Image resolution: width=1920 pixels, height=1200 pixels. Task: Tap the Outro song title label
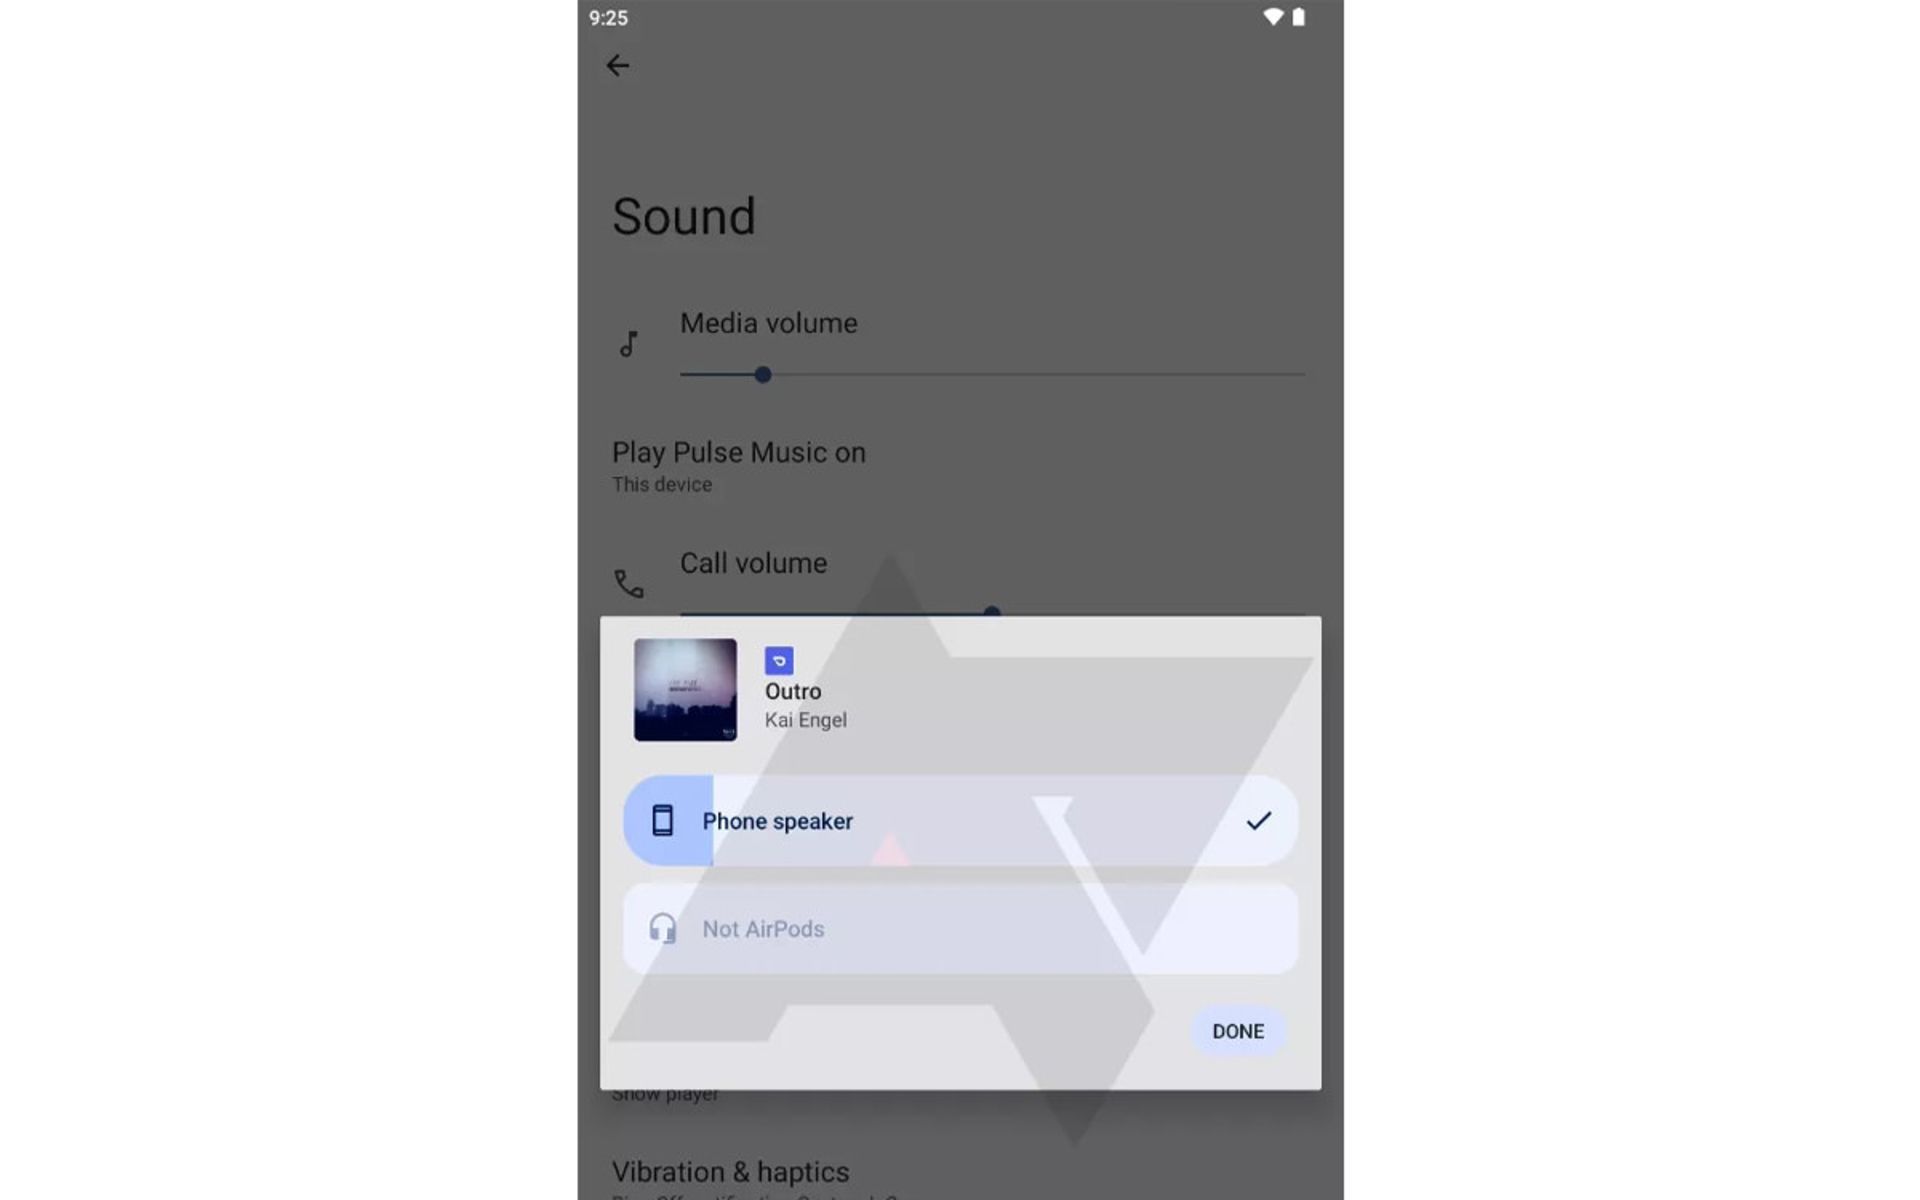pos(792,690)
